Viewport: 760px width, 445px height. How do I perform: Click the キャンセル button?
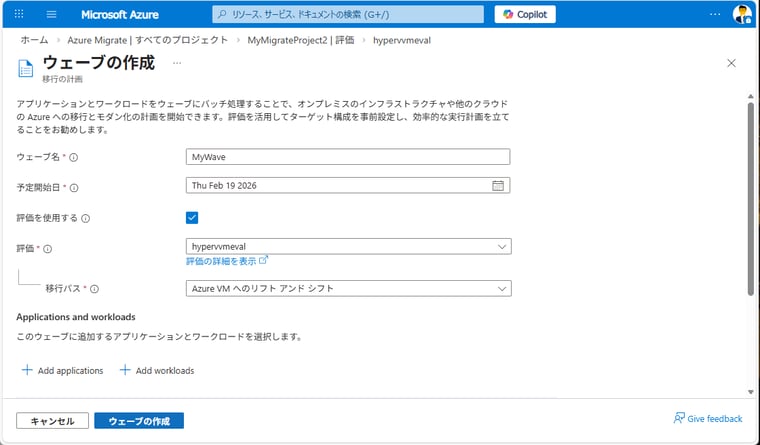pos(52,421)
